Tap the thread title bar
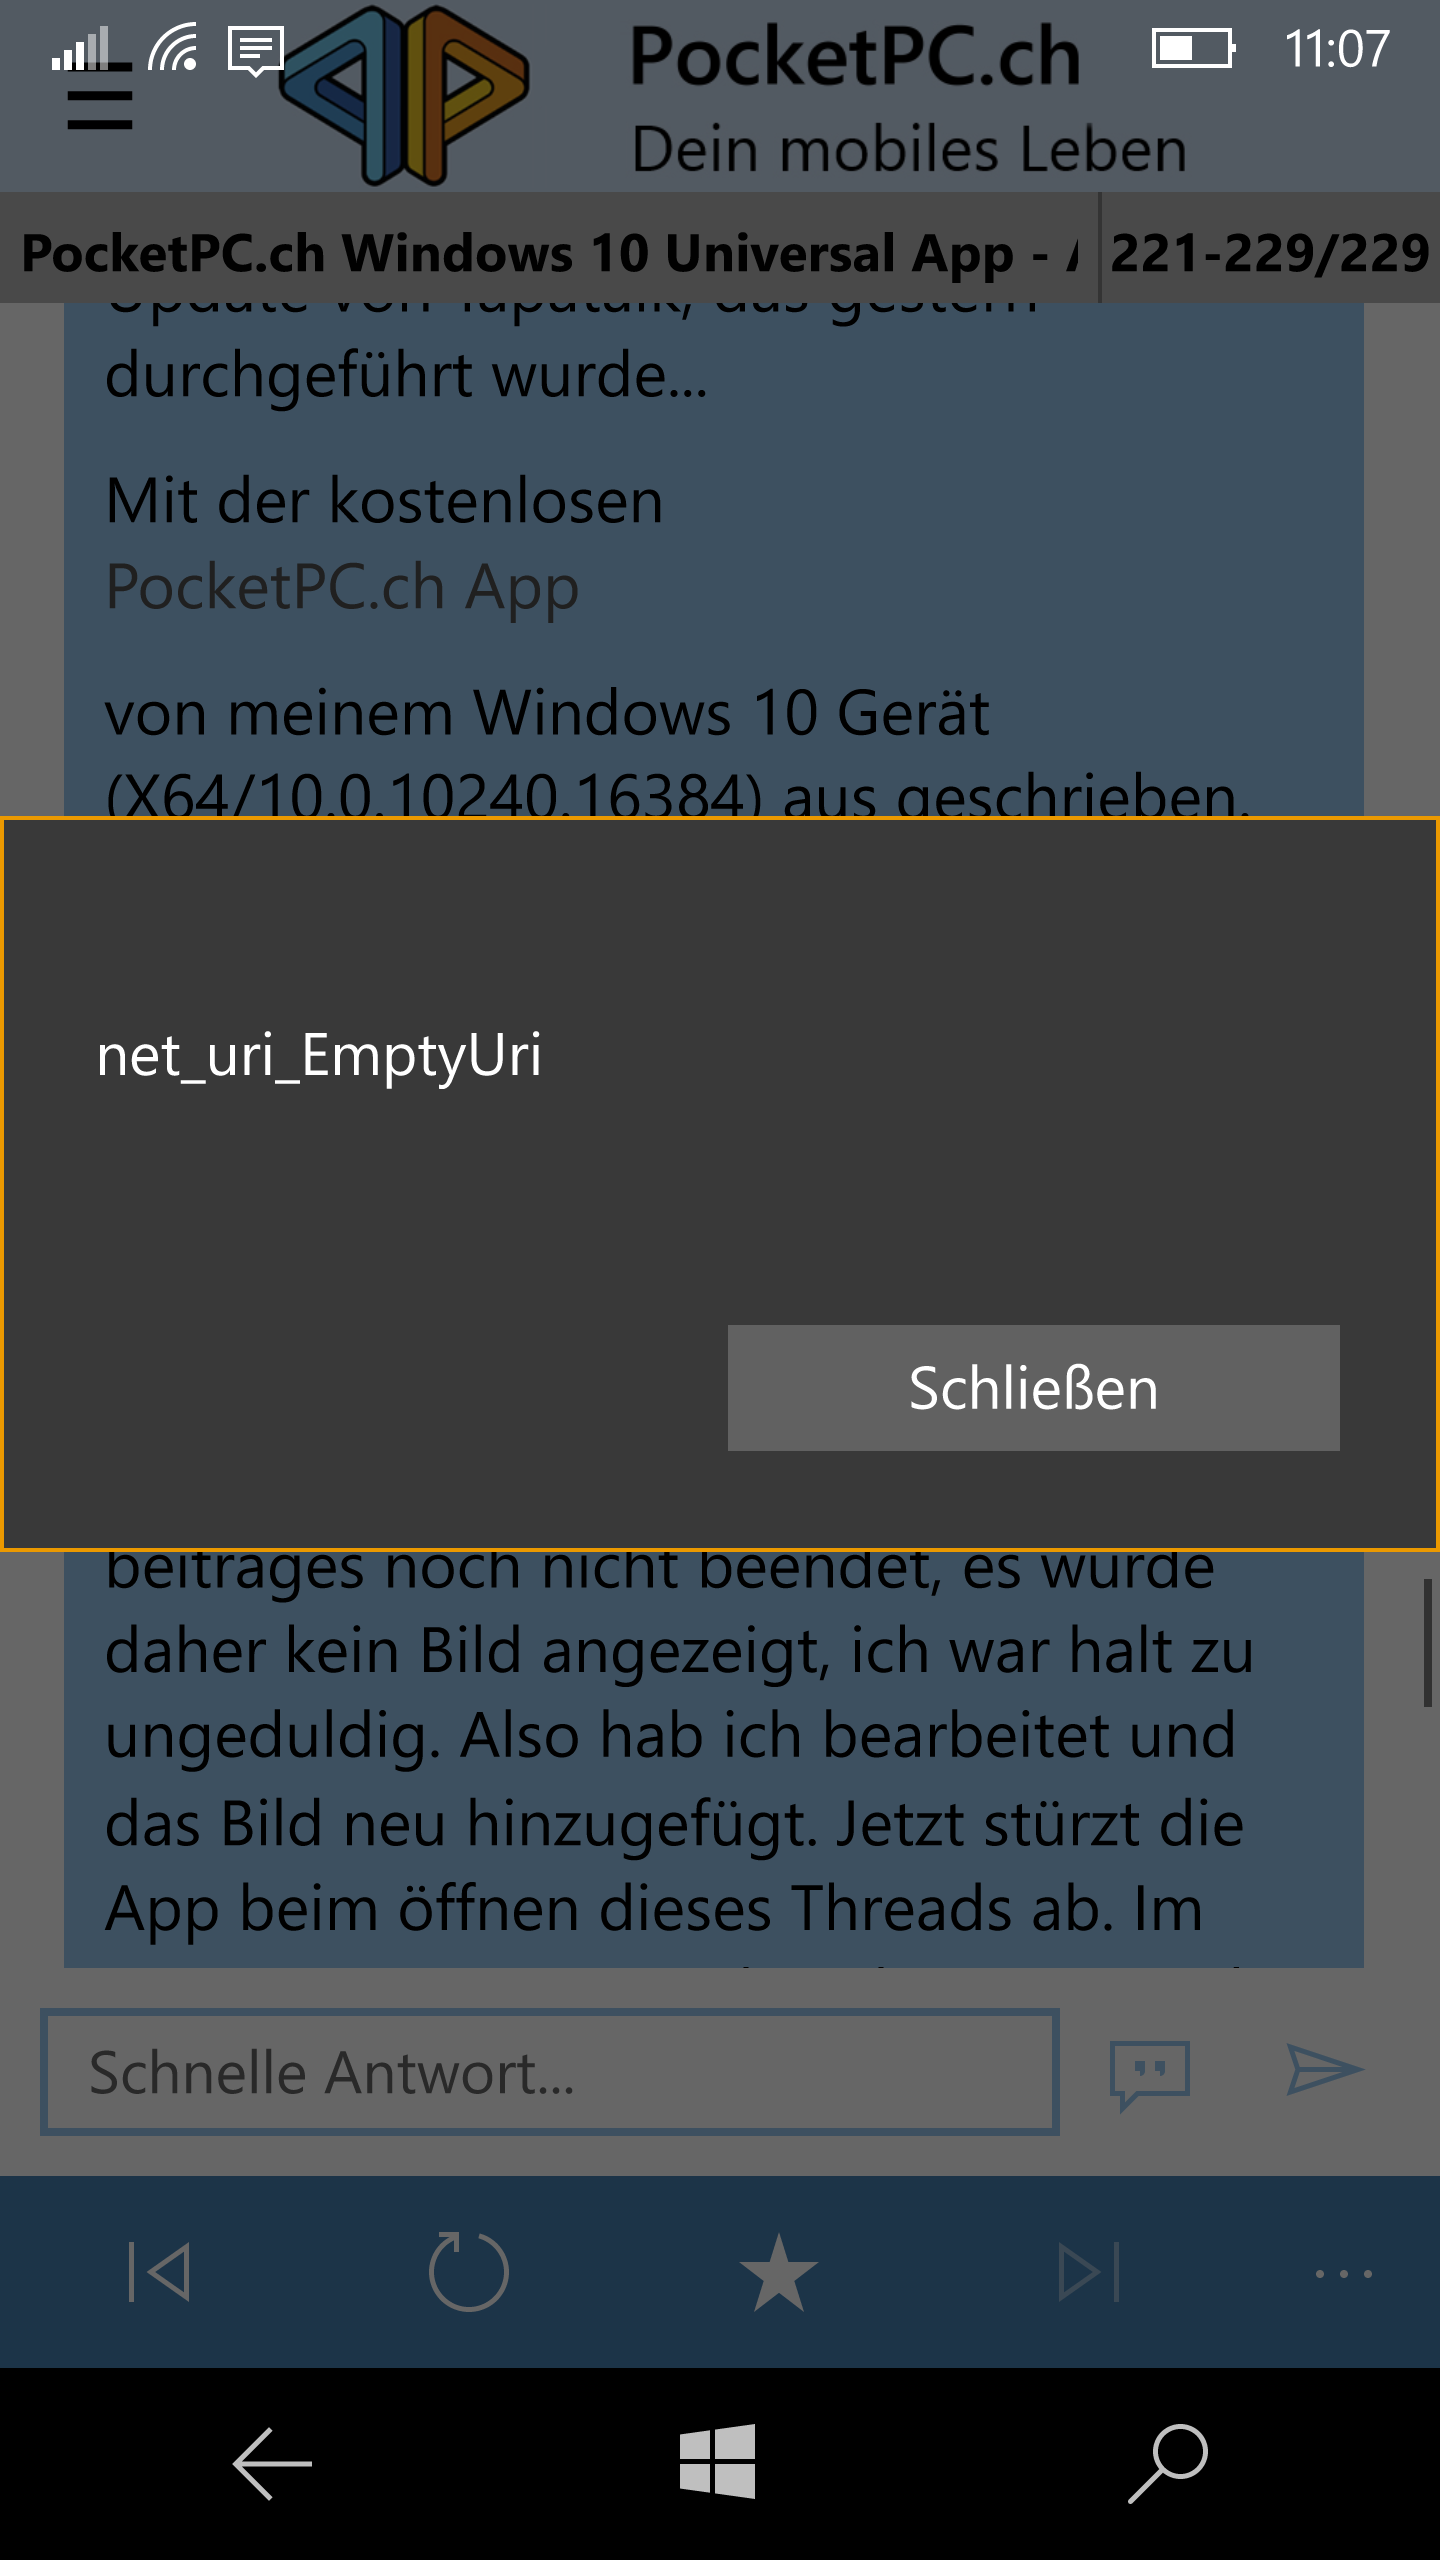1440x2560 pixels. point(550,251)
